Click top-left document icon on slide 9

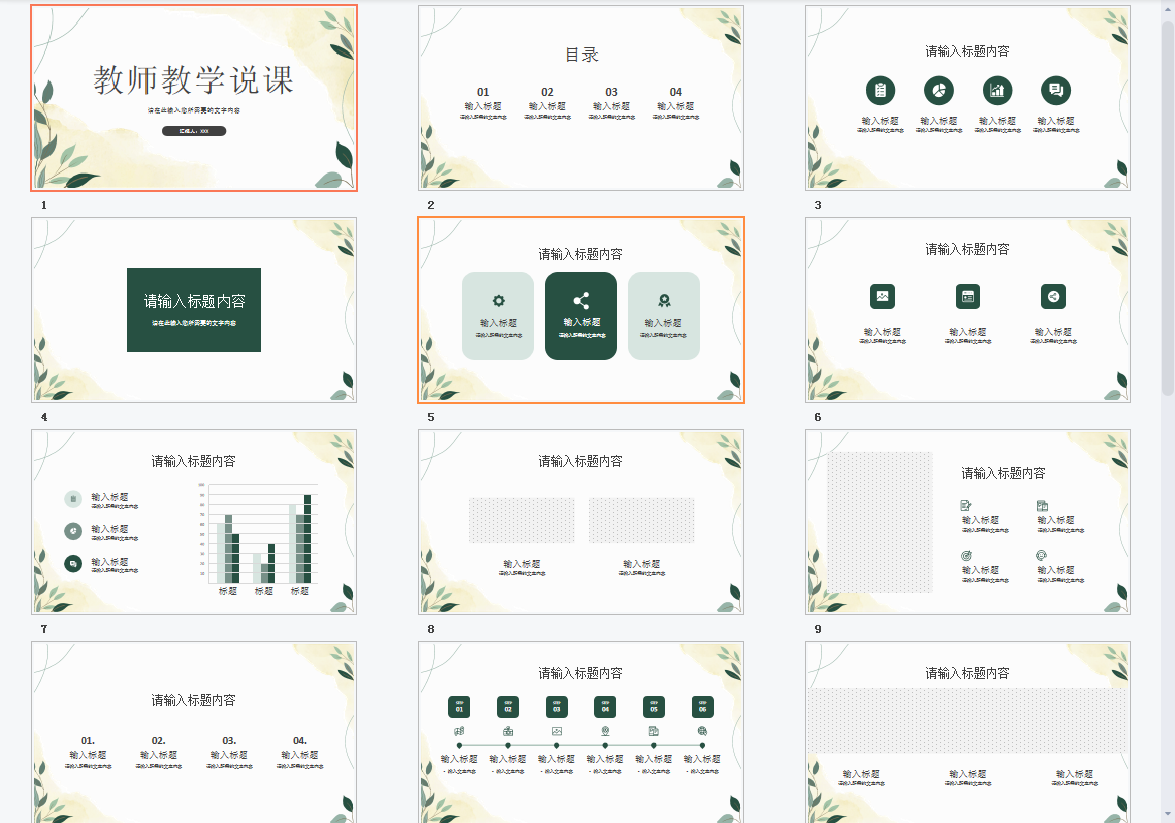point(966,505)
